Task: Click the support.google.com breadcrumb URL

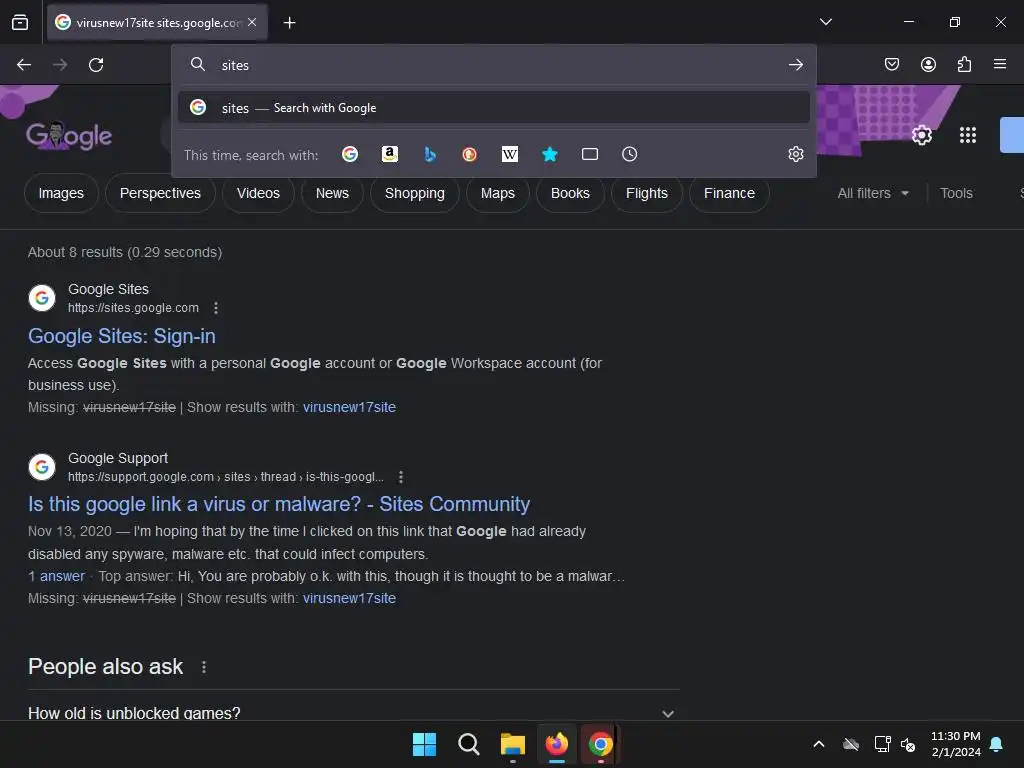Action: click(x=225, y=477)
